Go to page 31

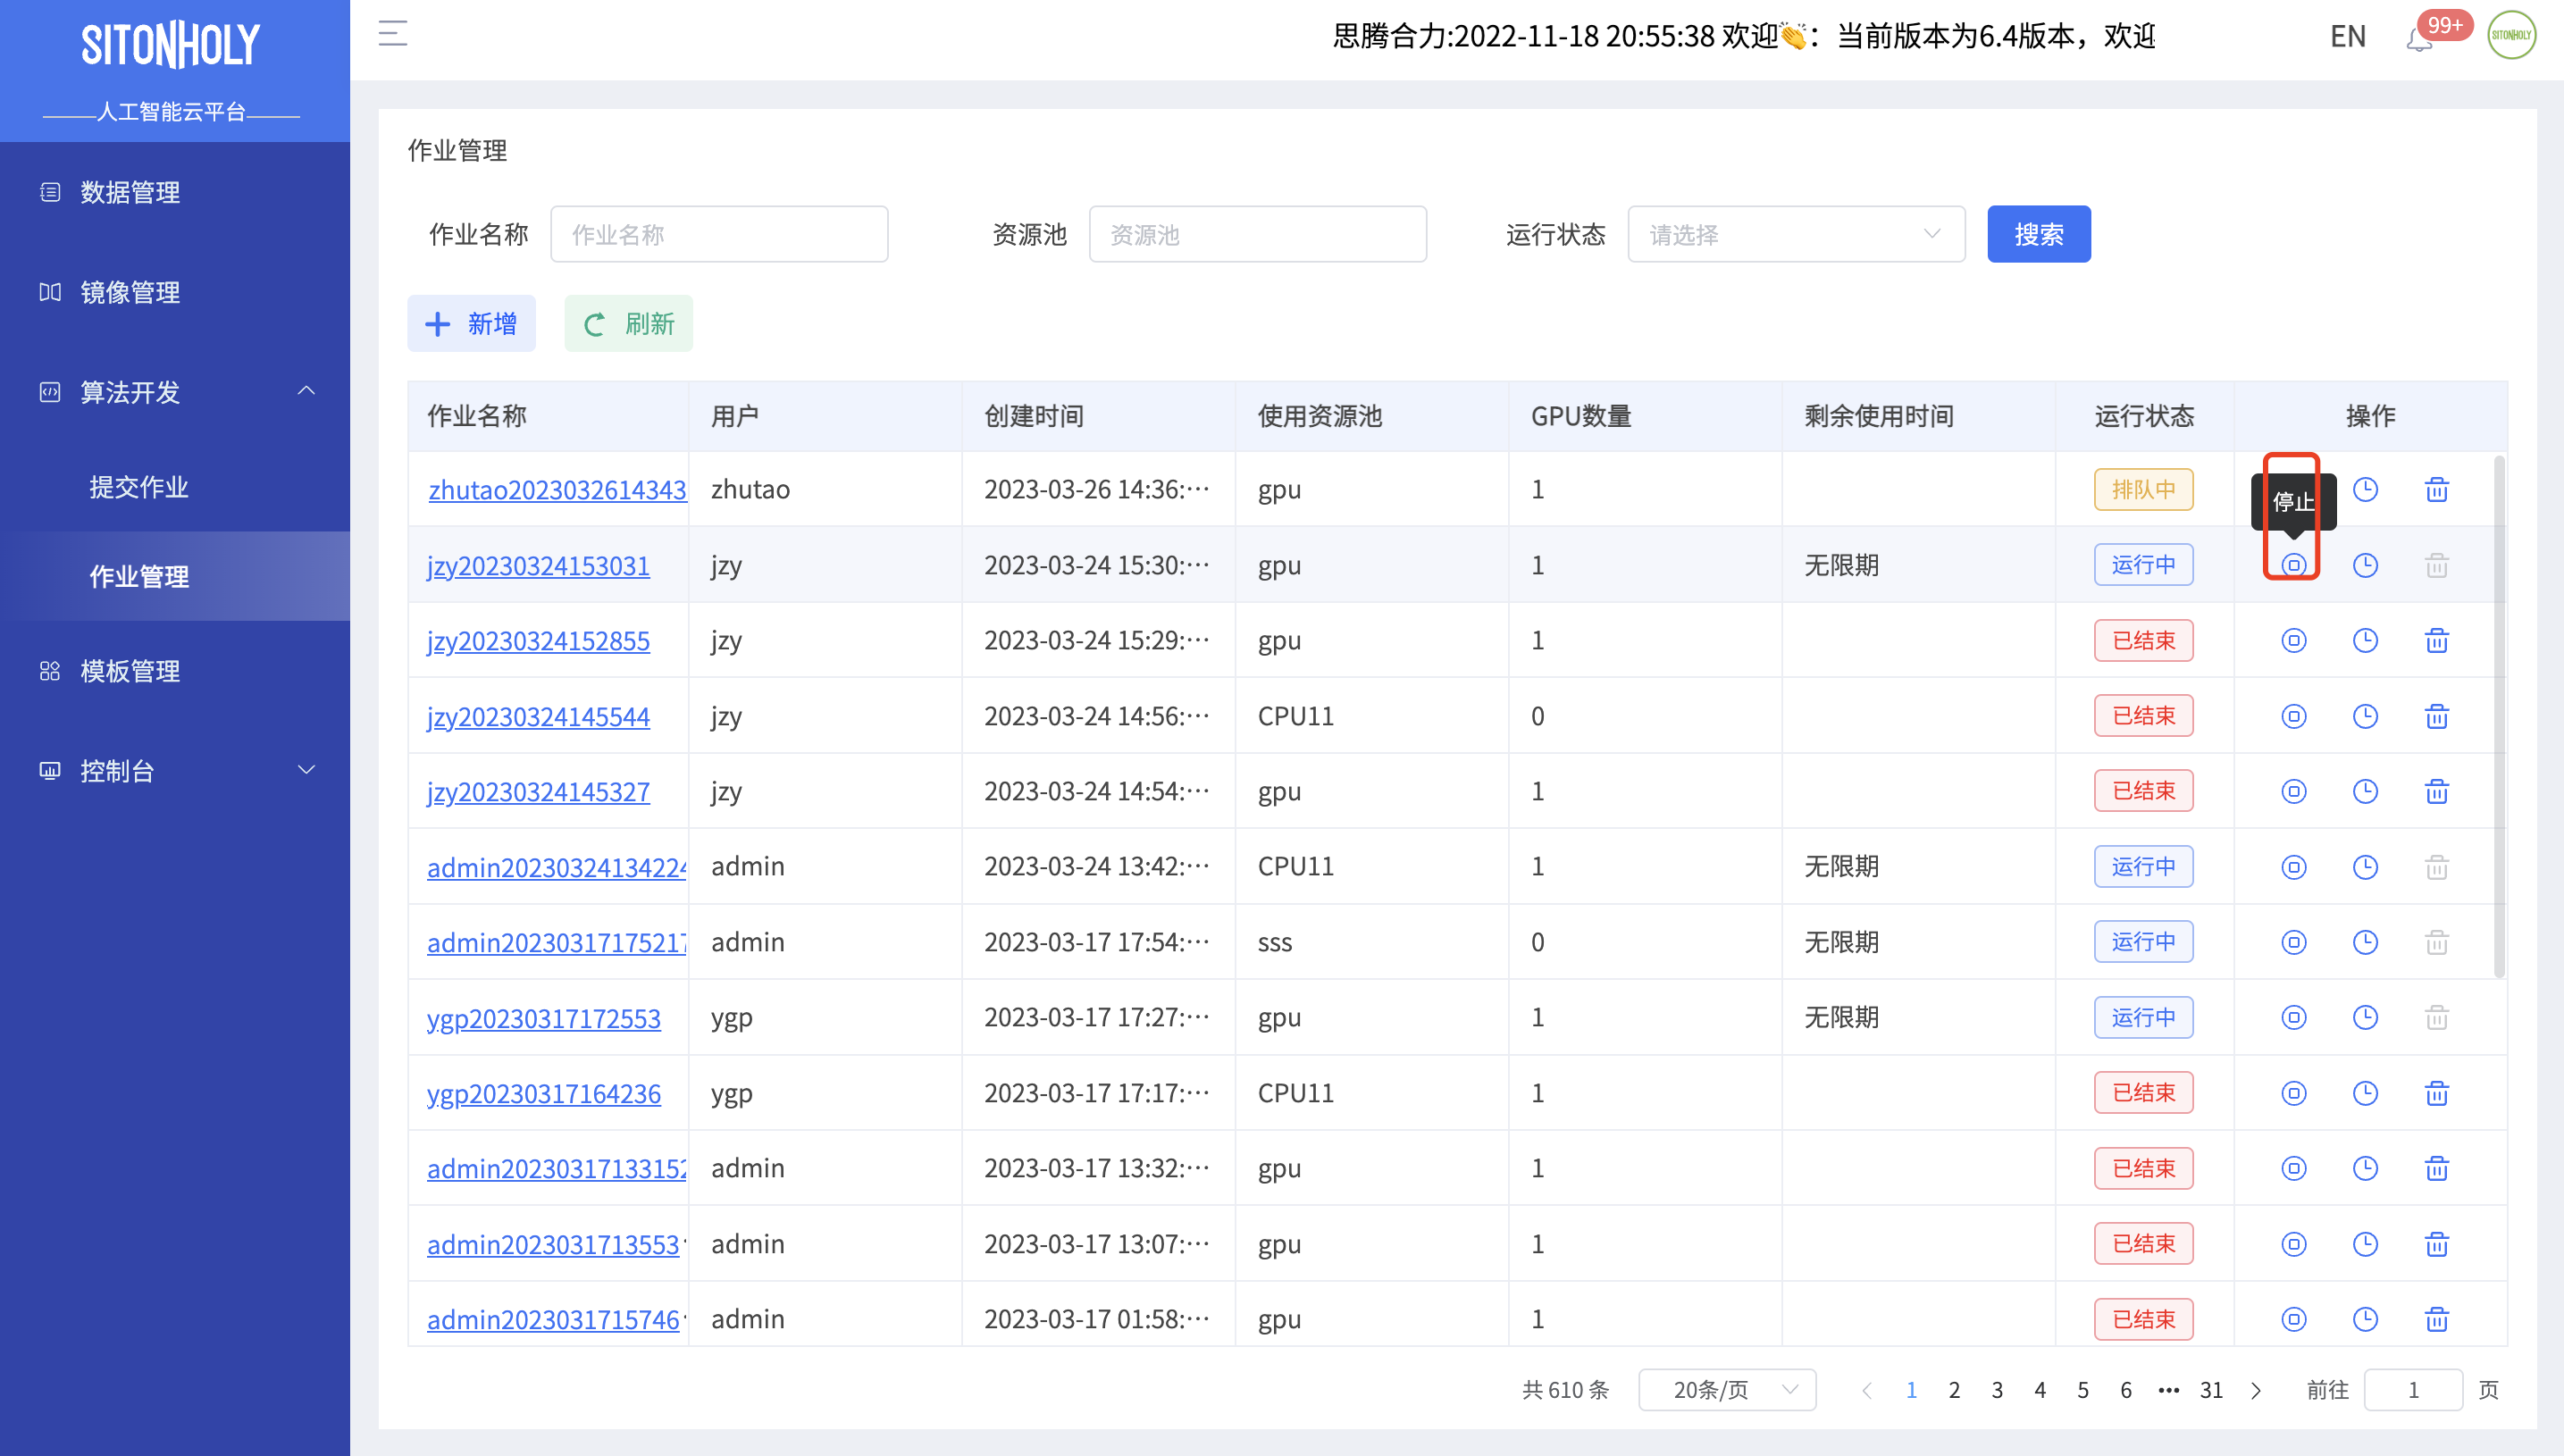(2211, 1390)
